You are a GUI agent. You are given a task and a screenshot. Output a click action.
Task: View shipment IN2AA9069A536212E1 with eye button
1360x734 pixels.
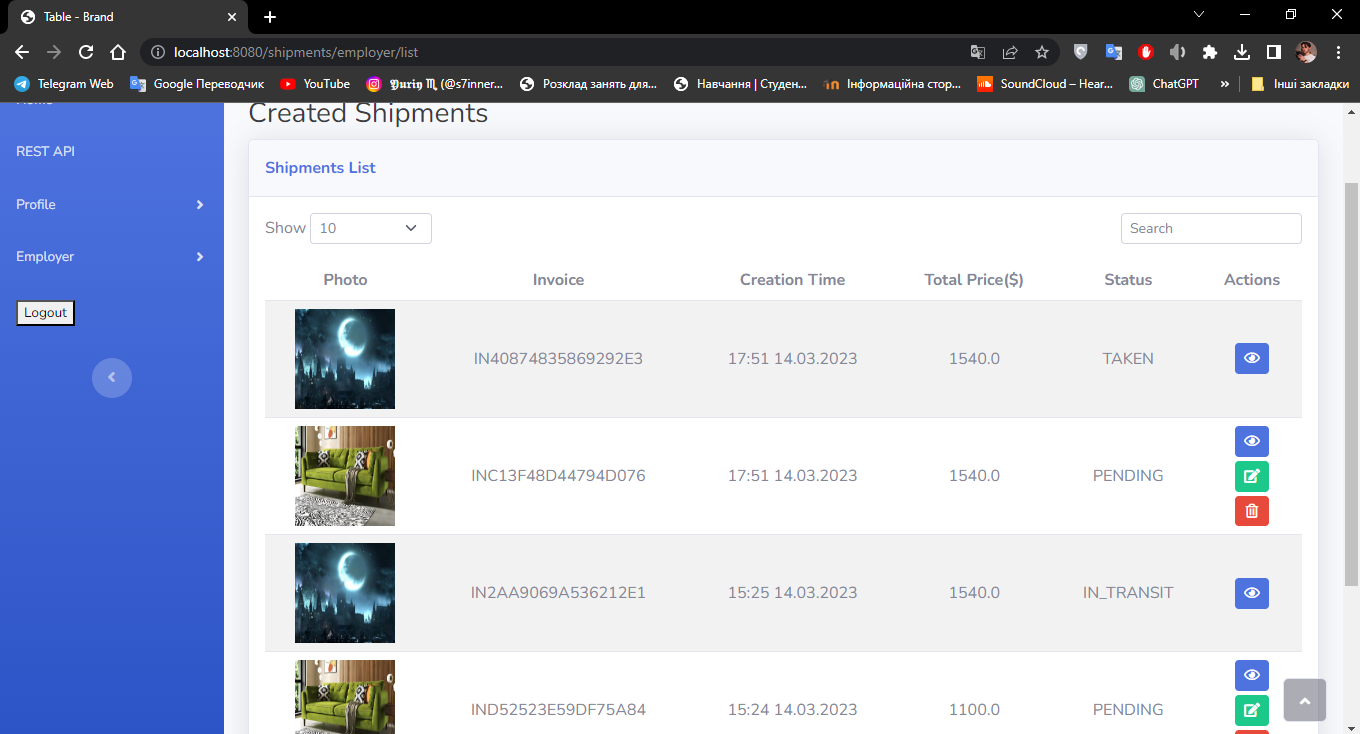1251,593
